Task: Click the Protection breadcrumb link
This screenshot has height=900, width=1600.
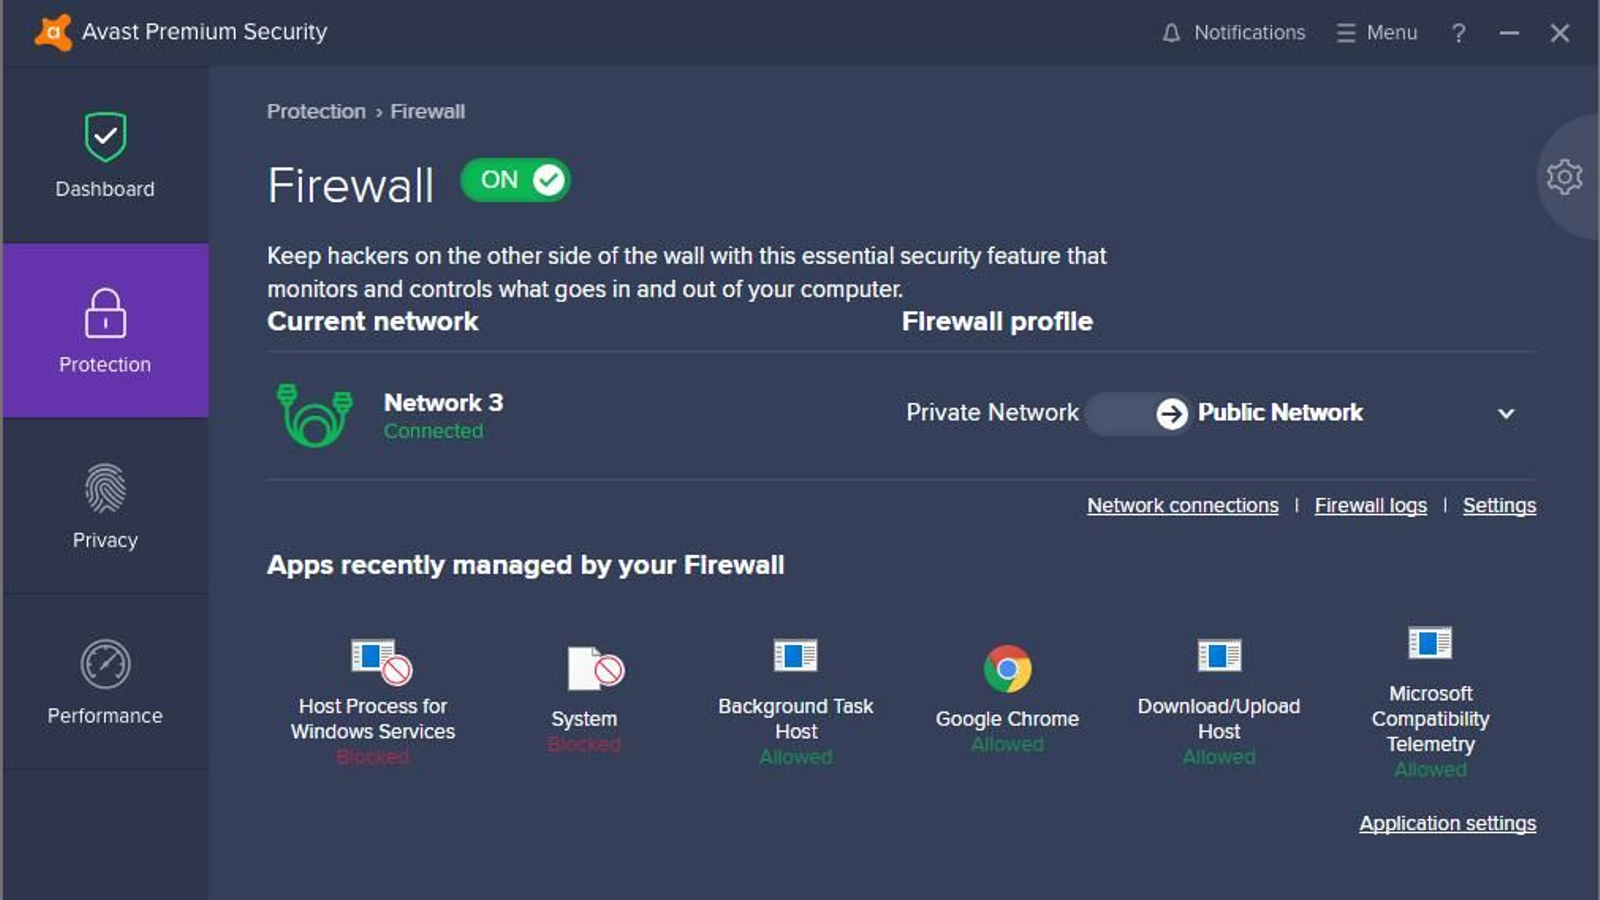Action: [316, 111]
